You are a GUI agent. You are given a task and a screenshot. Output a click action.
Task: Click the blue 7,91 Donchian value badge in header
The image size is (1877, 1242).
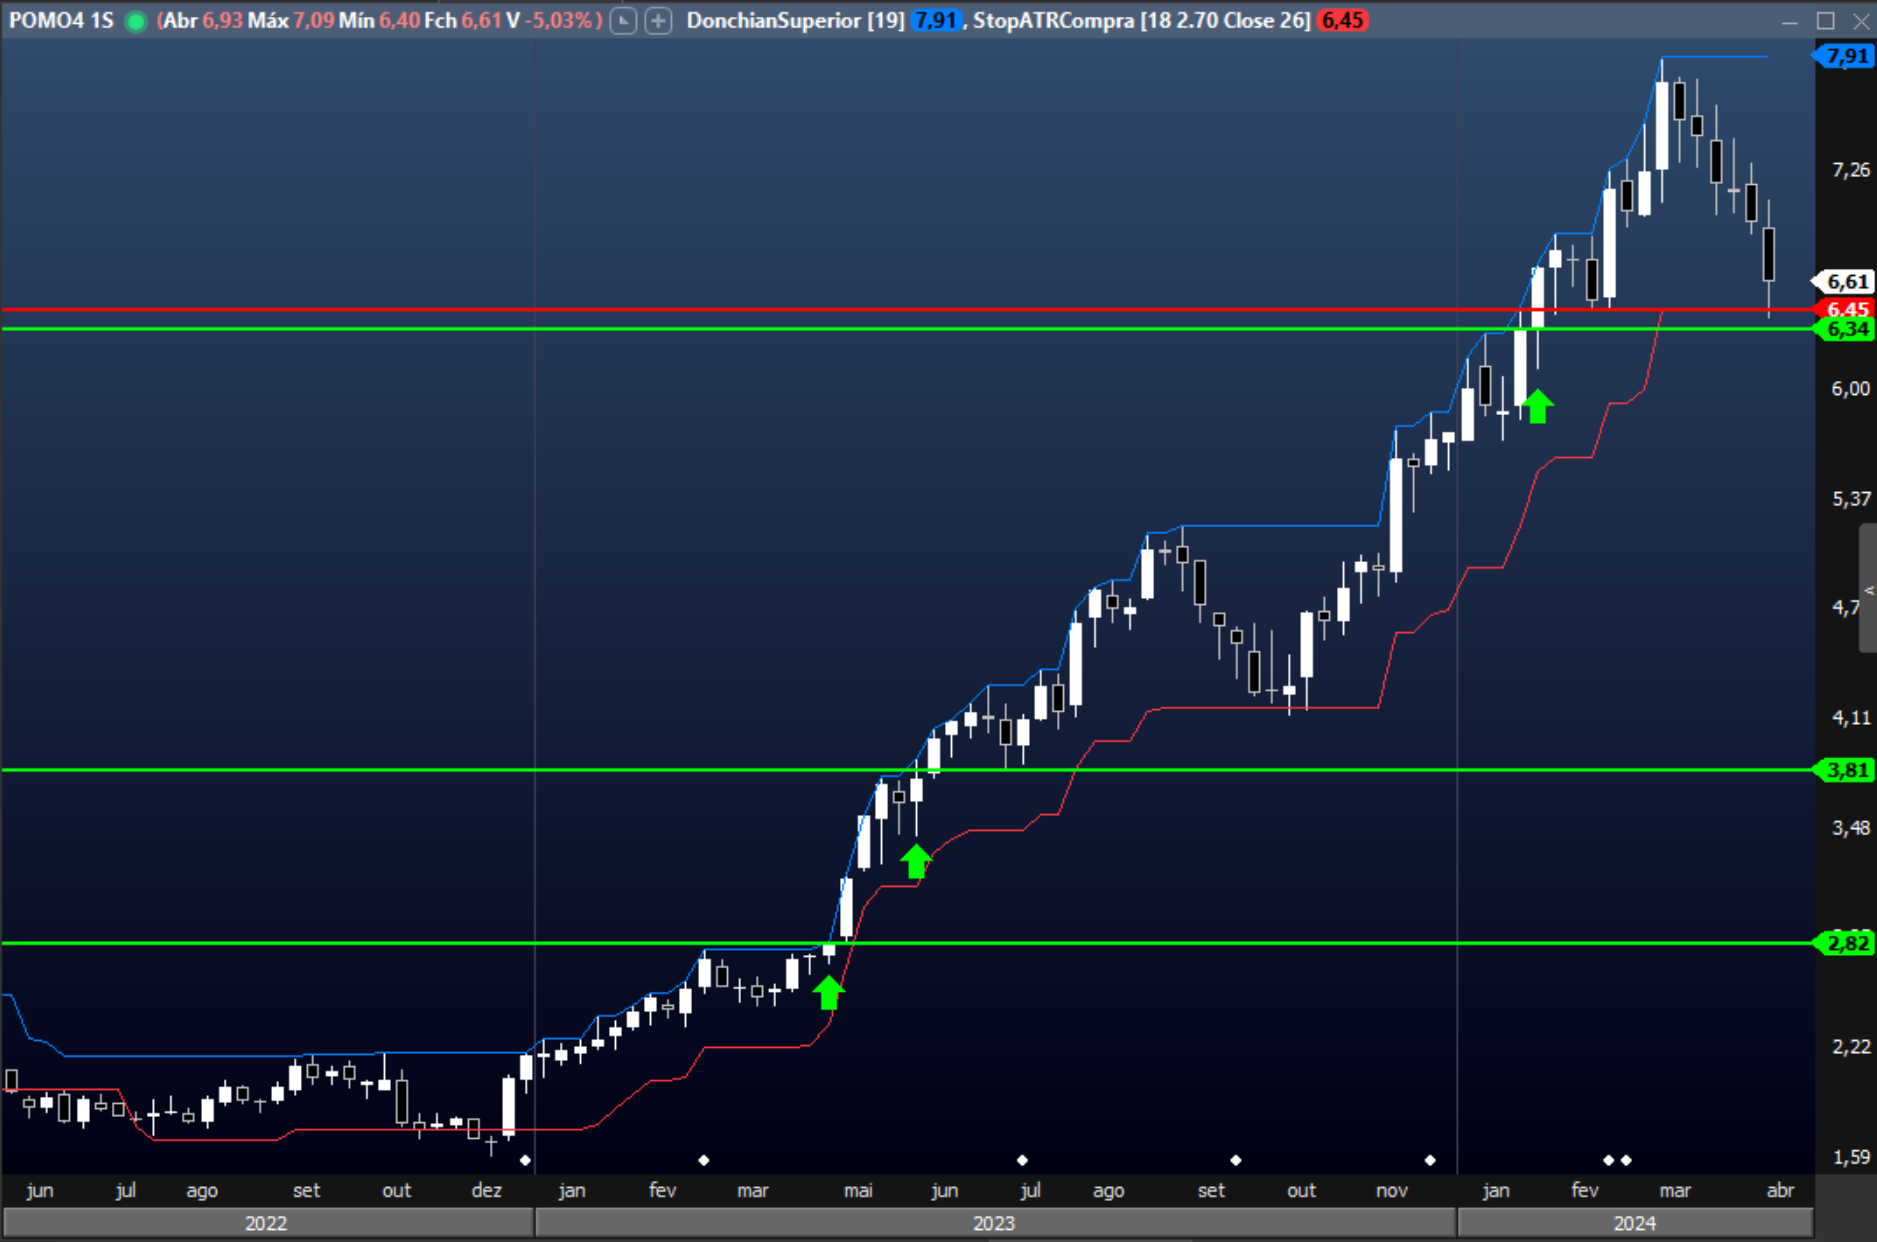(x=935, y=21)
